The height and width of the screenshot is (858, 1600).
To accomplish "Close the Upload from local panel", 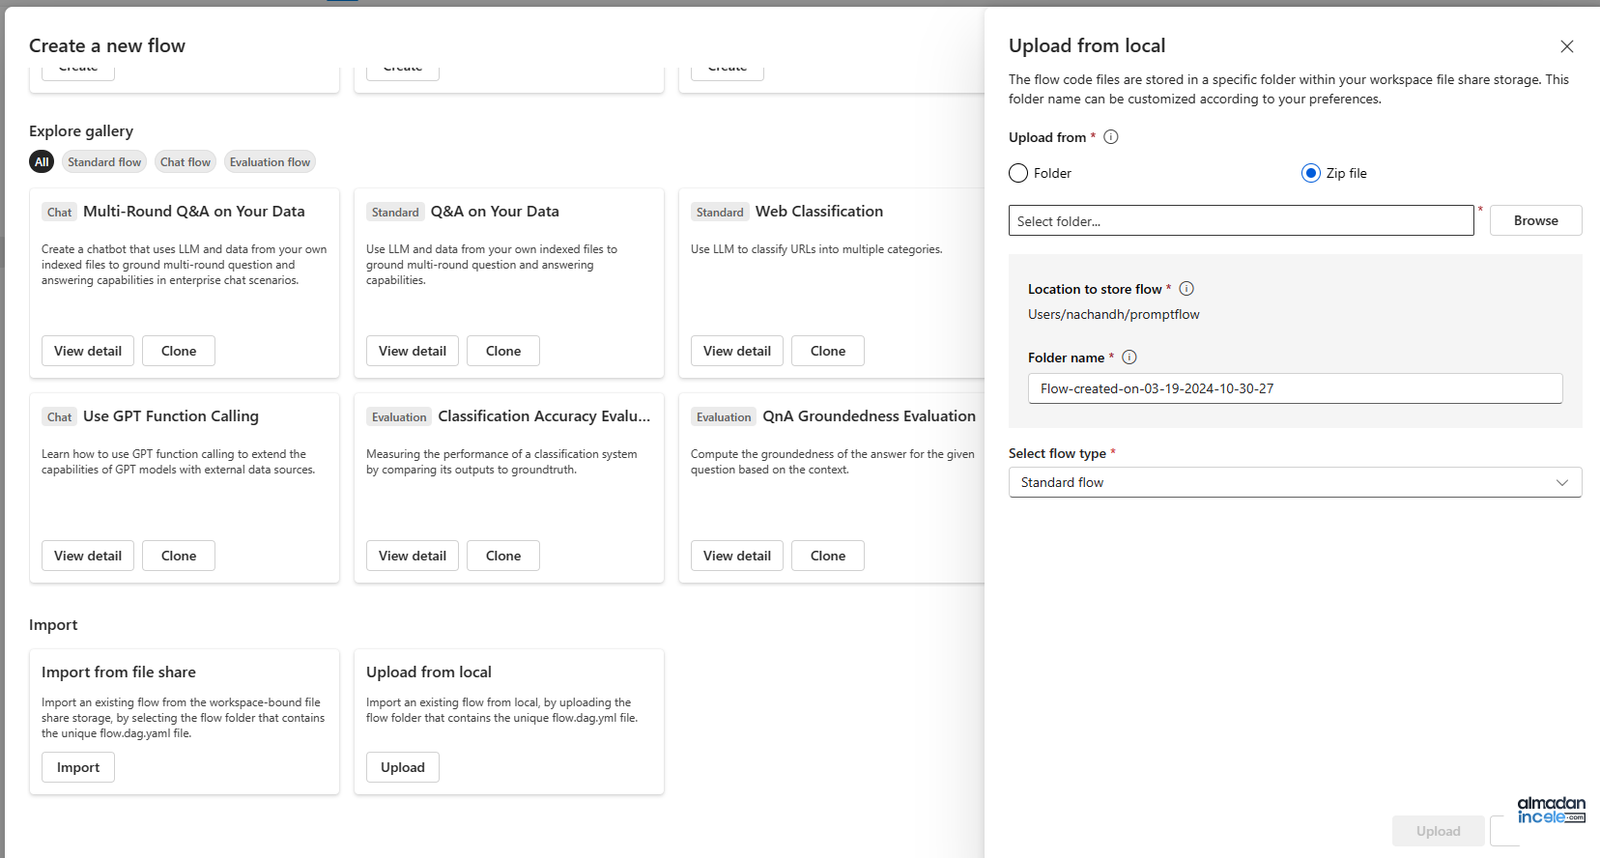I will click(x=1567, y=46).
